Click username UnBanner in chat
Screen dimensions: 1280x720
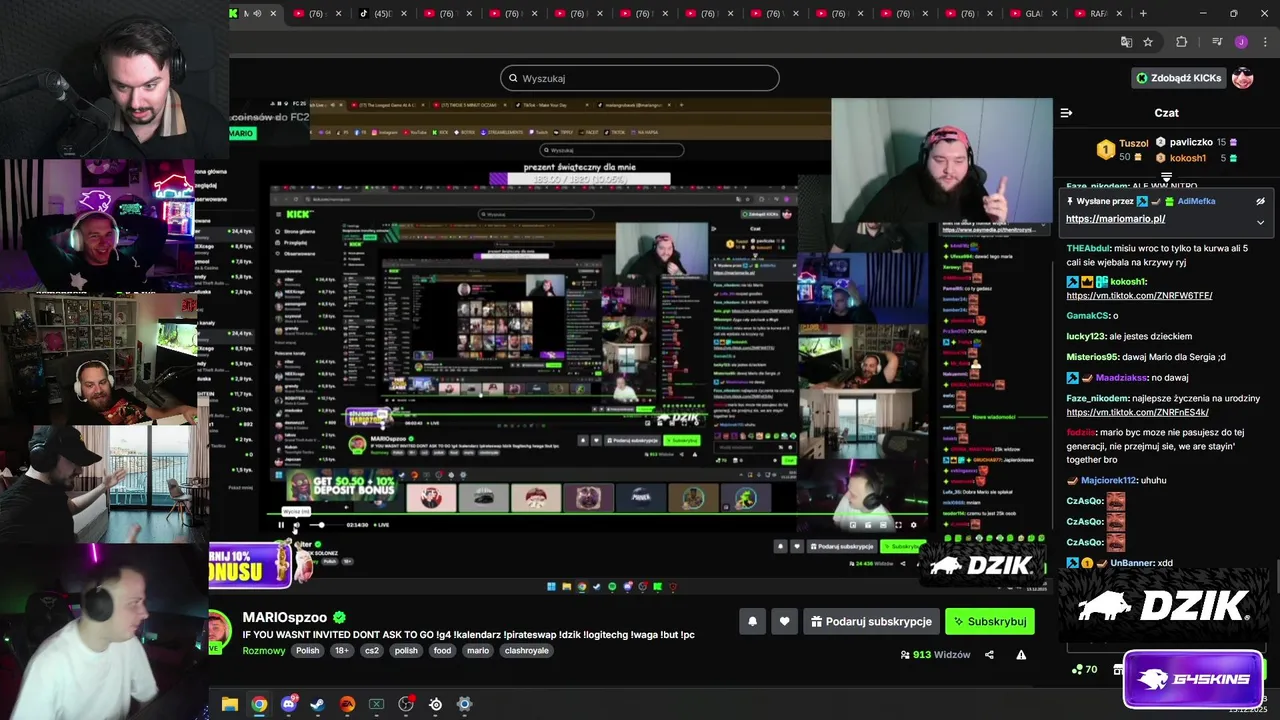click(1131, 563)
